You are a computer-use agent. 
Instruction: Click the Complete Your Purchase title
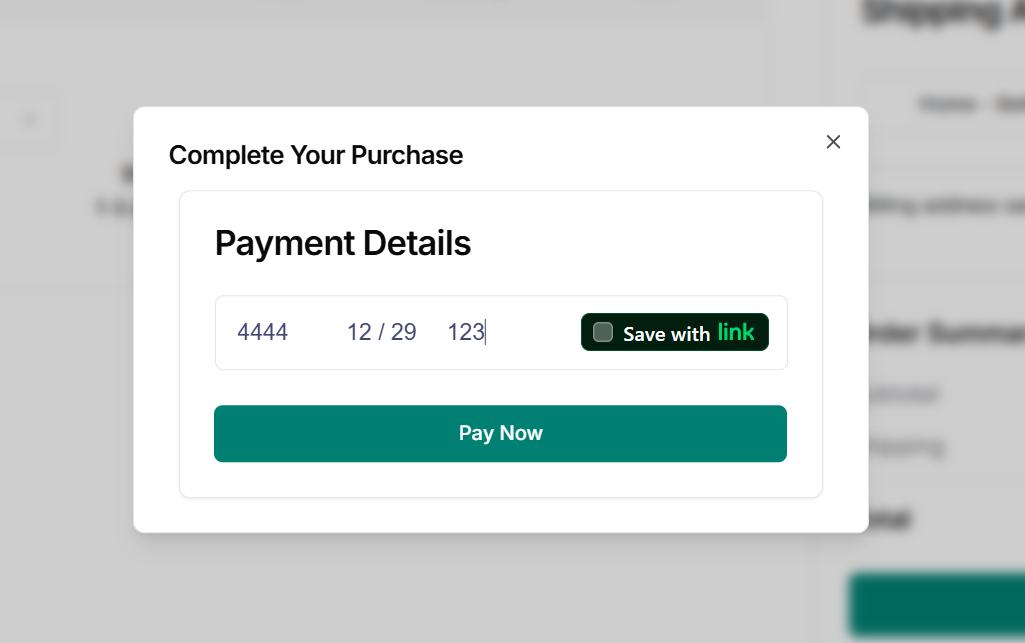tap(316, 155)
